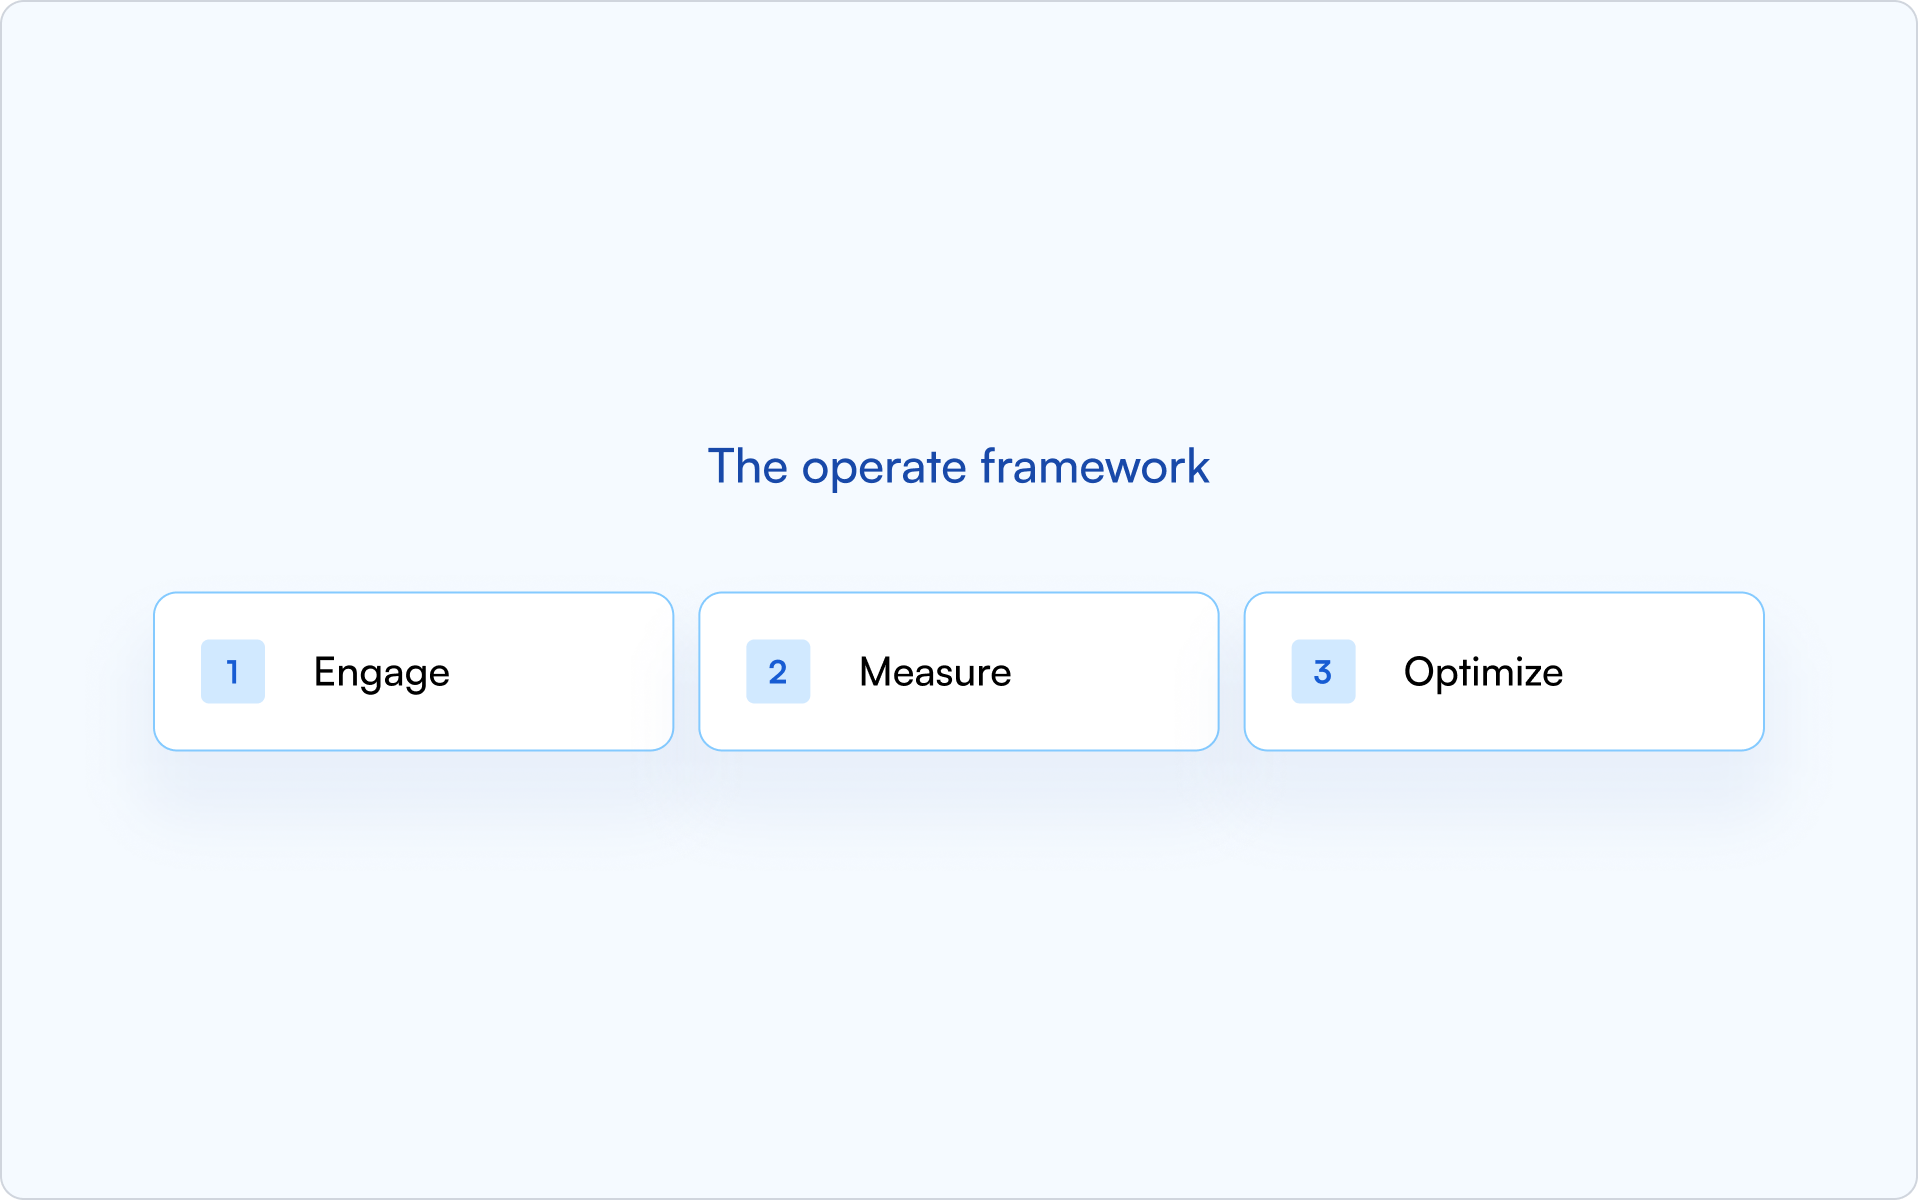The width and height of the screenshot is (1918, 1200).
Task: Click the "Optimize" text label
Action: [x=1483, y=673]
